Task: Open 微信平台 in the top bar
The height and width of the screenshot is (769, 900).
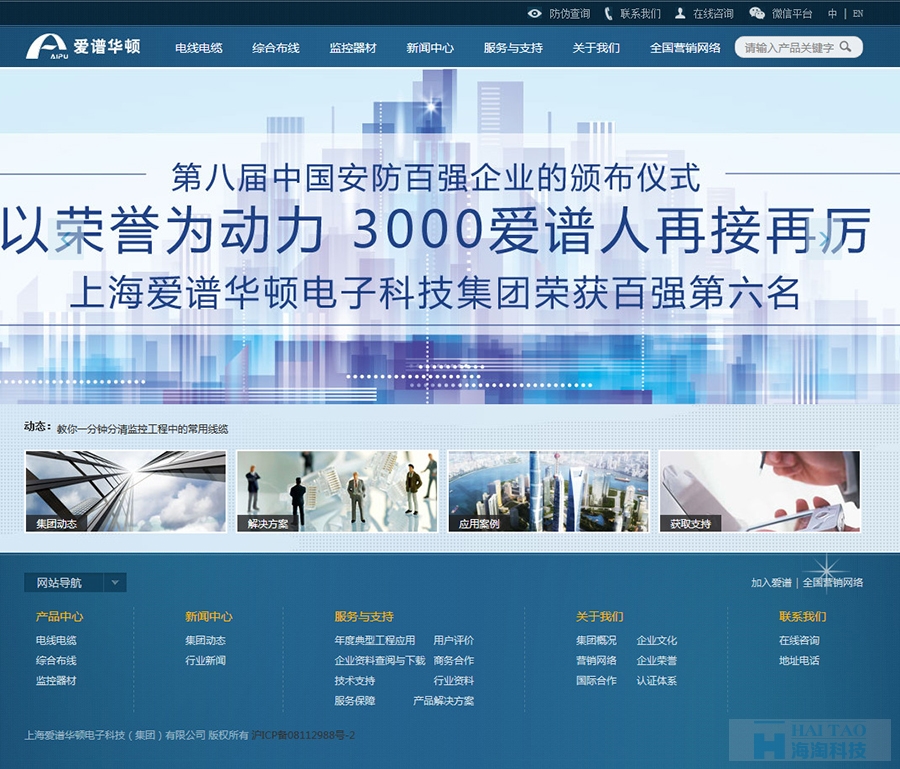Action: (792, 14)
